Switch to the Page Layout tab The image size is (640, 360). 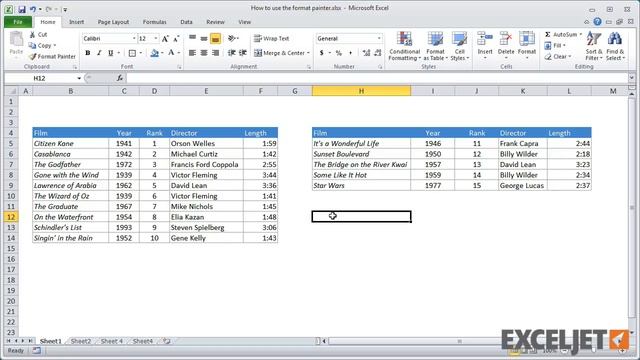[x=113, y=22]
